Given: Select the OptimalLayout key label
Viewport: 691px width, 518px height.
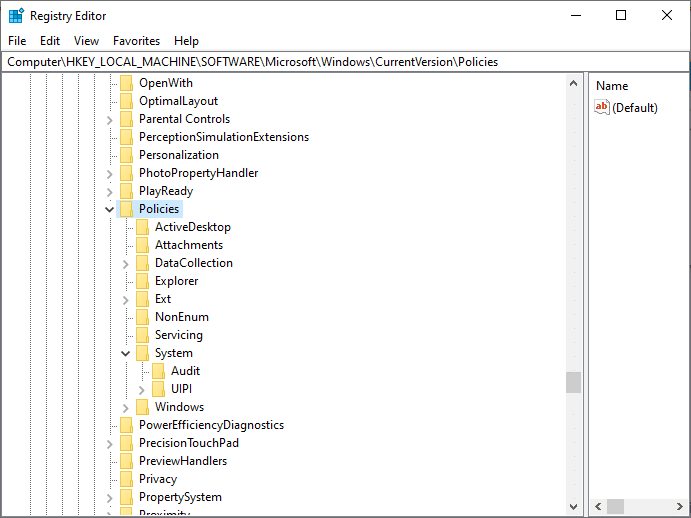Looking at the screenshot, I should pyautogui.click(x=178, y=101).
